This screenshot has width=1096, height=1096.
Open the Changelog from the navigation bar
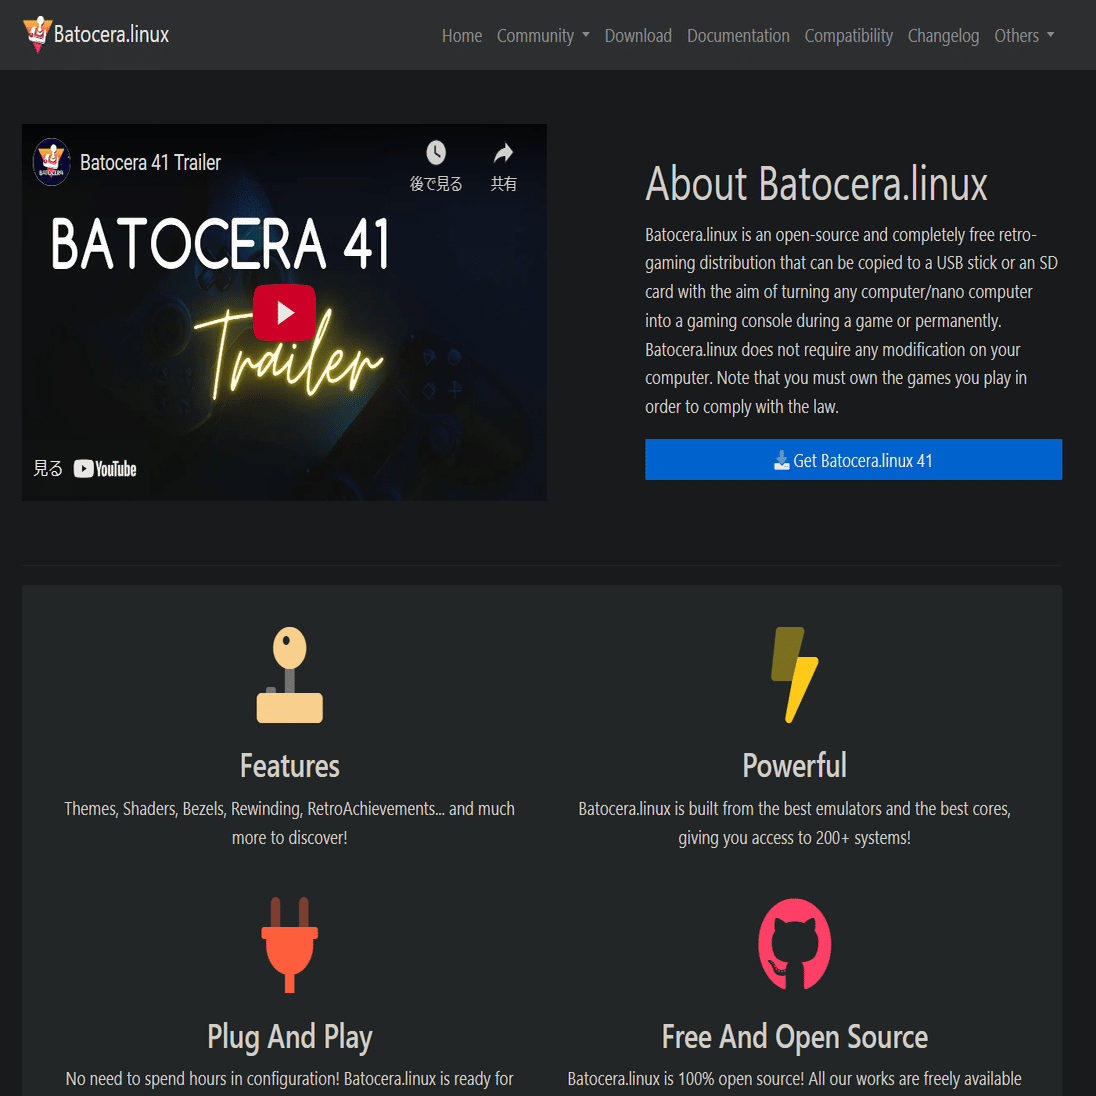tap(943, 35)
